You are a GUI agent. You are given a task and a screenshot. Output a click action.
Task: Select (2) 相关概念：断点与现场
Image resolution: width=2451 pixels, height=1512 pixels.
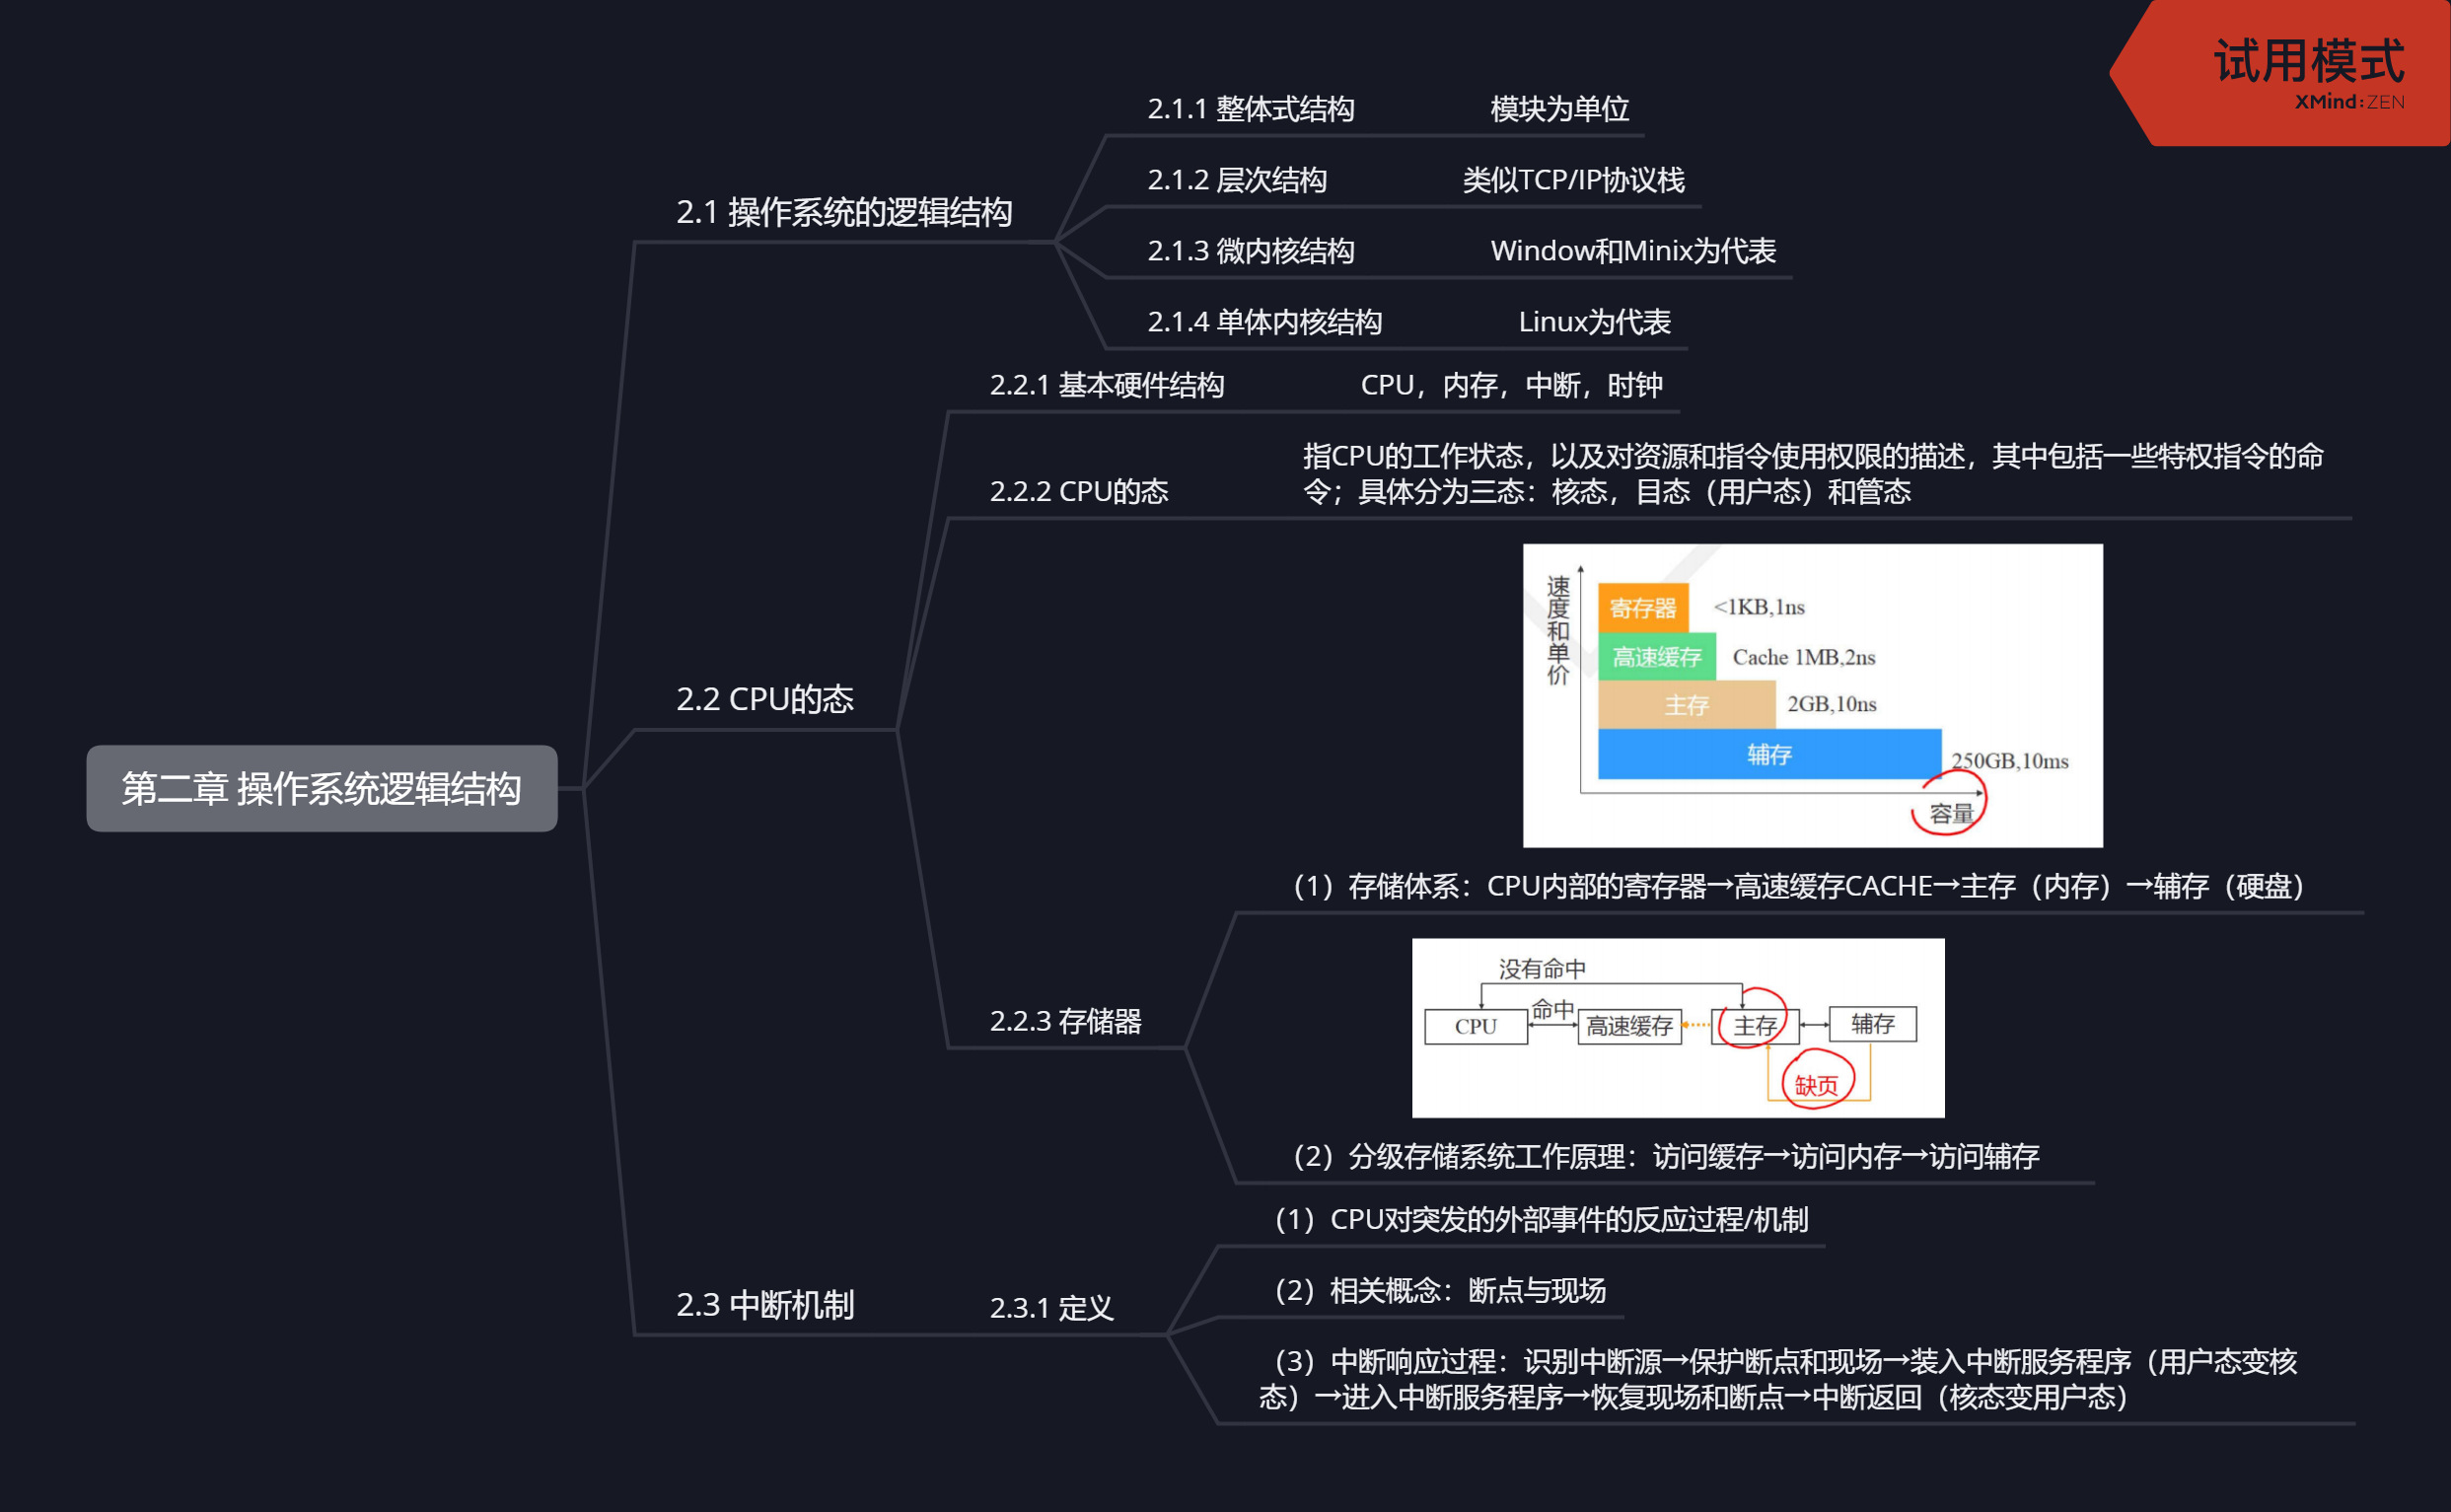pyautogui.click(x=1440, y=1291)
